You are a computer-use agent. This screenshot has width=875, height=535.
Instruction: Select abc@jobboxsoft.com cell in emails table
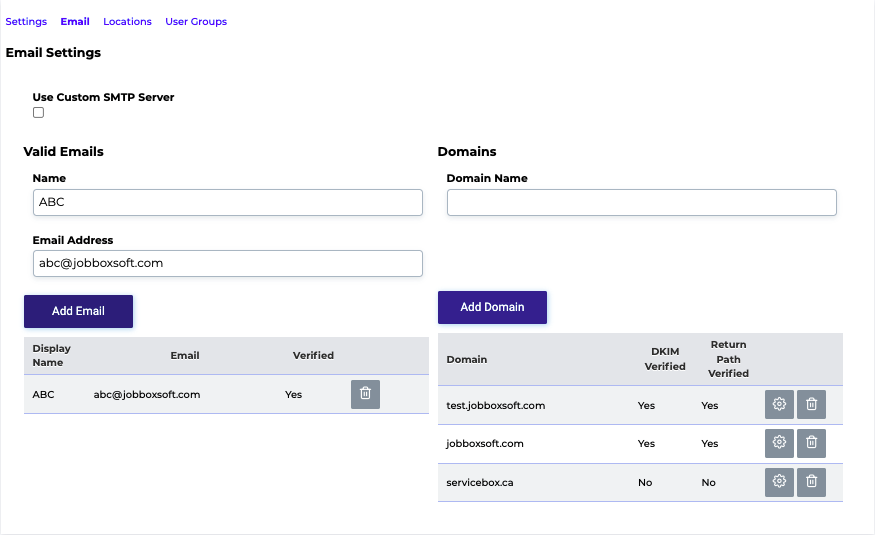(x=147, y=394)
